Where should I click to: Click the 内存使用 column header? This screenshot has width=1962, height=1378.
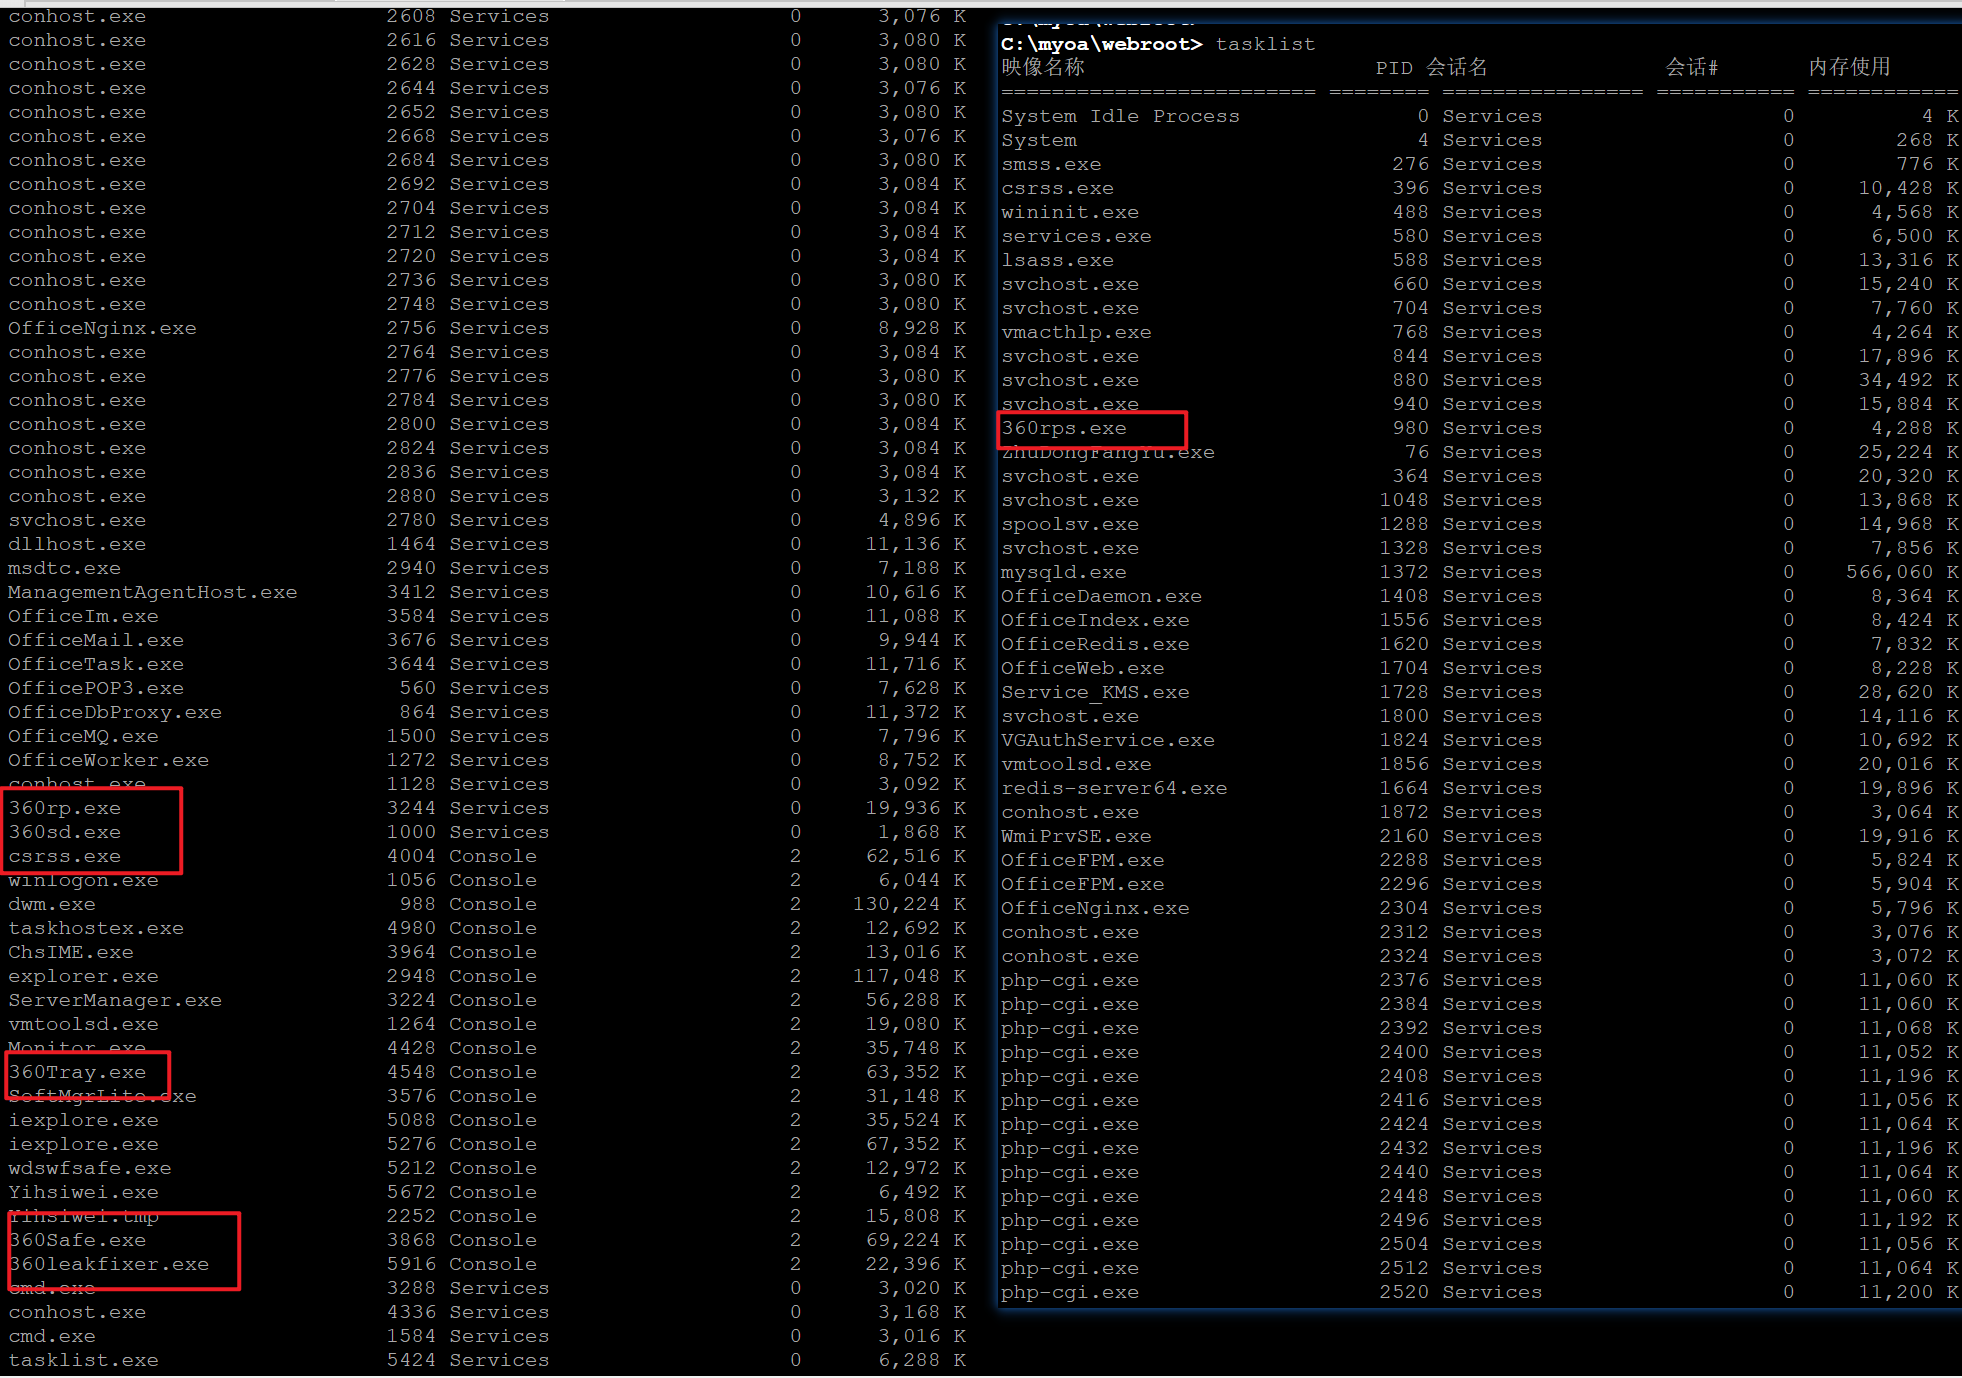(x=1849, y=67)
